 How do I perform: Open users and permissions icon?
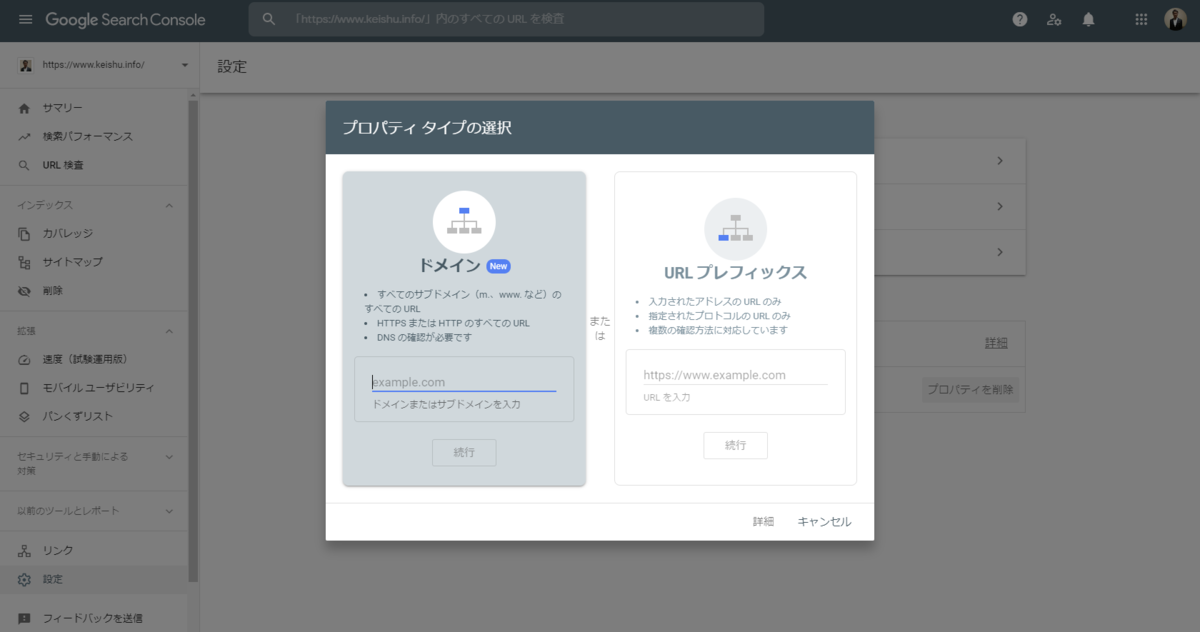coord(1054,19)
